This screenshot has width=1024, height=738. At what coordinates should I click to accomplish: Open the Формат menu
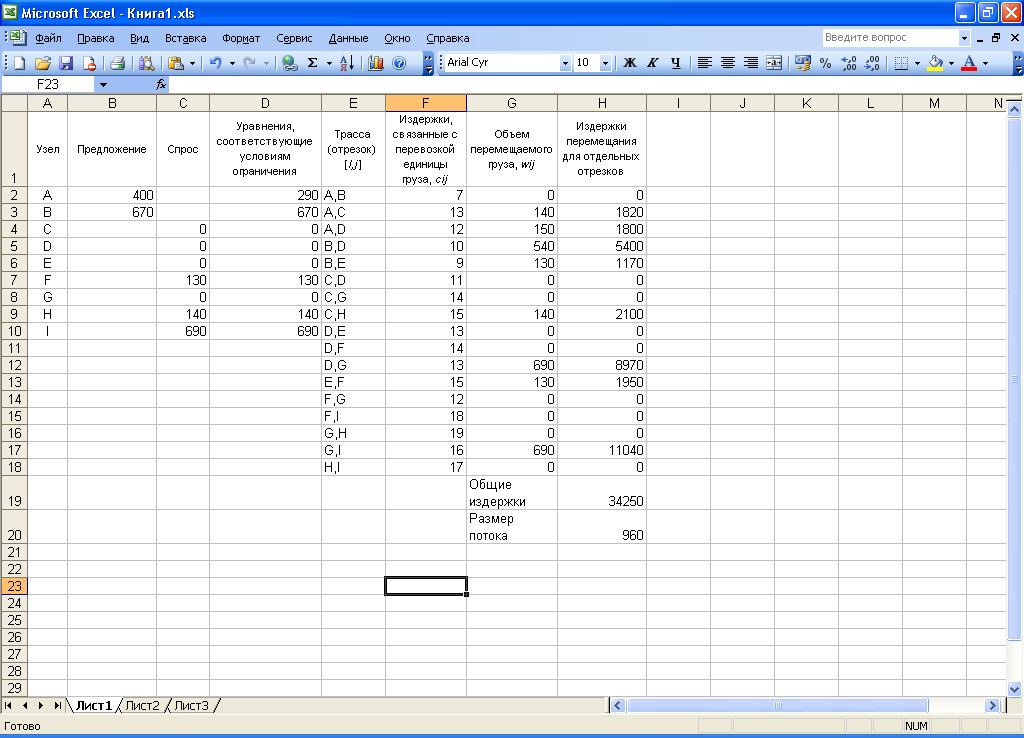pyautogui.click(x=240, y=38)
